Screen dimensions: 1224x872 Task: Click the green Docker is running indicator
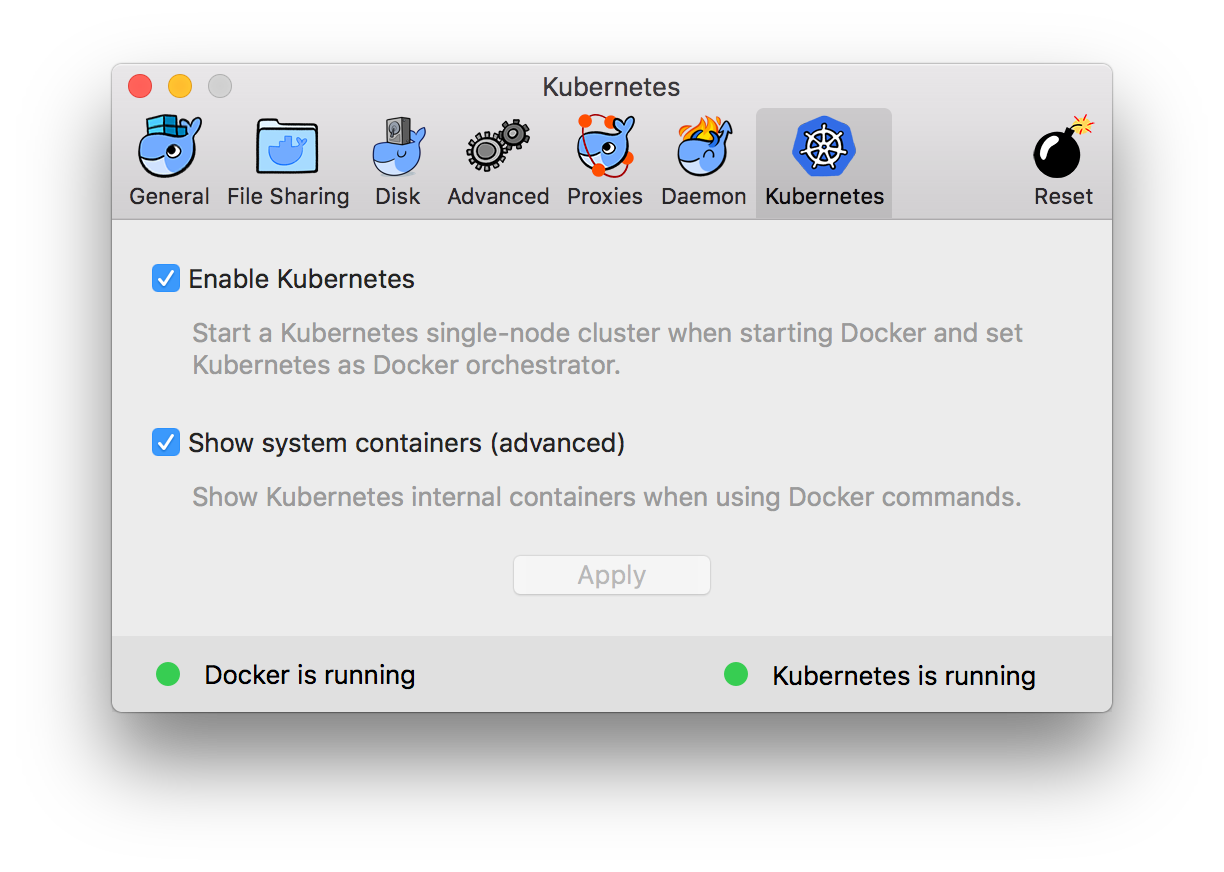168,675
